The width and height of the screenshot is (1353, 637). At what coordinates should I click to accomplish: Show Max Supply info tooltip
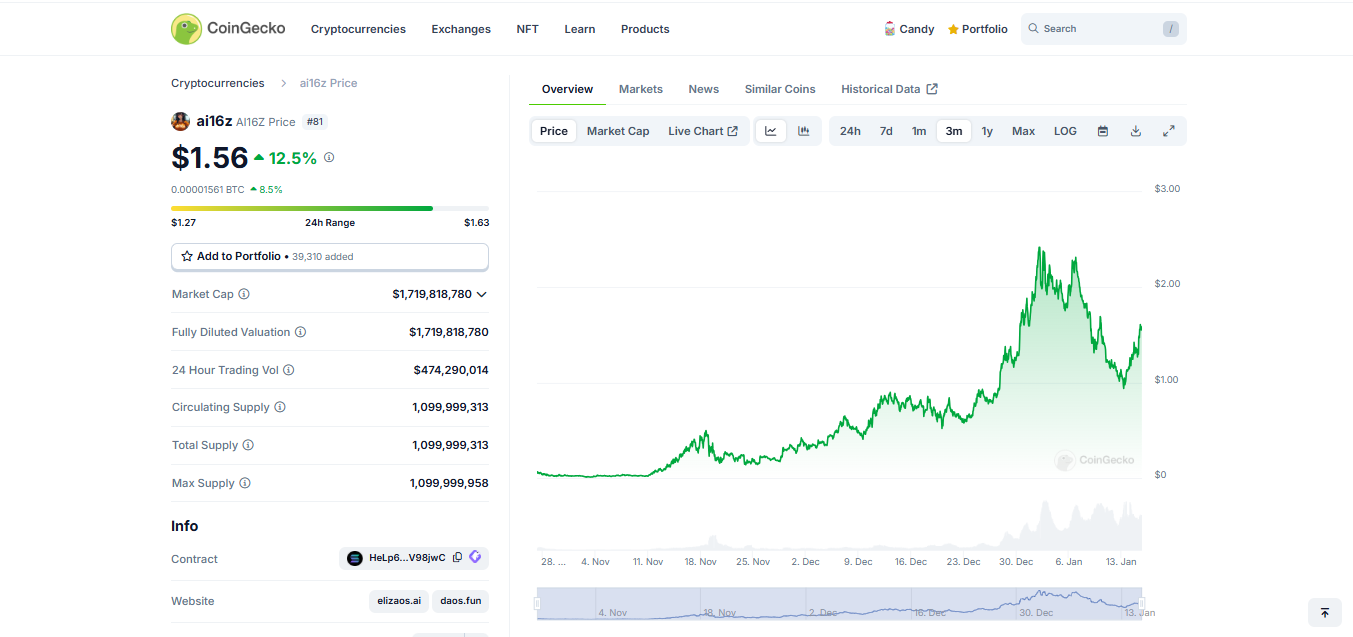[x=245, y=483]
